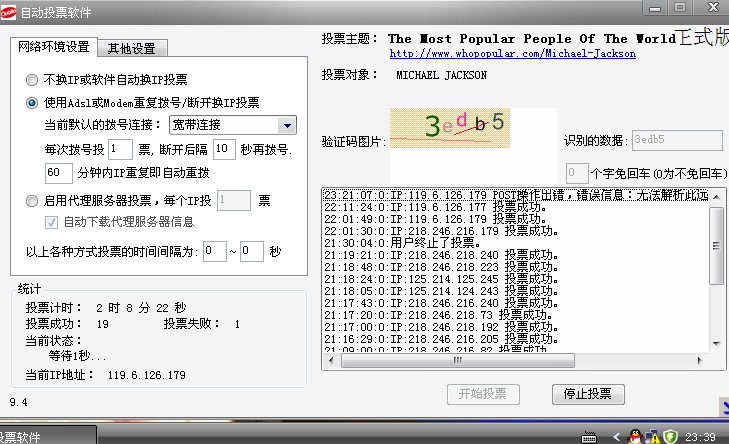Switch to 网络环境设置 tab

(54, 47)
